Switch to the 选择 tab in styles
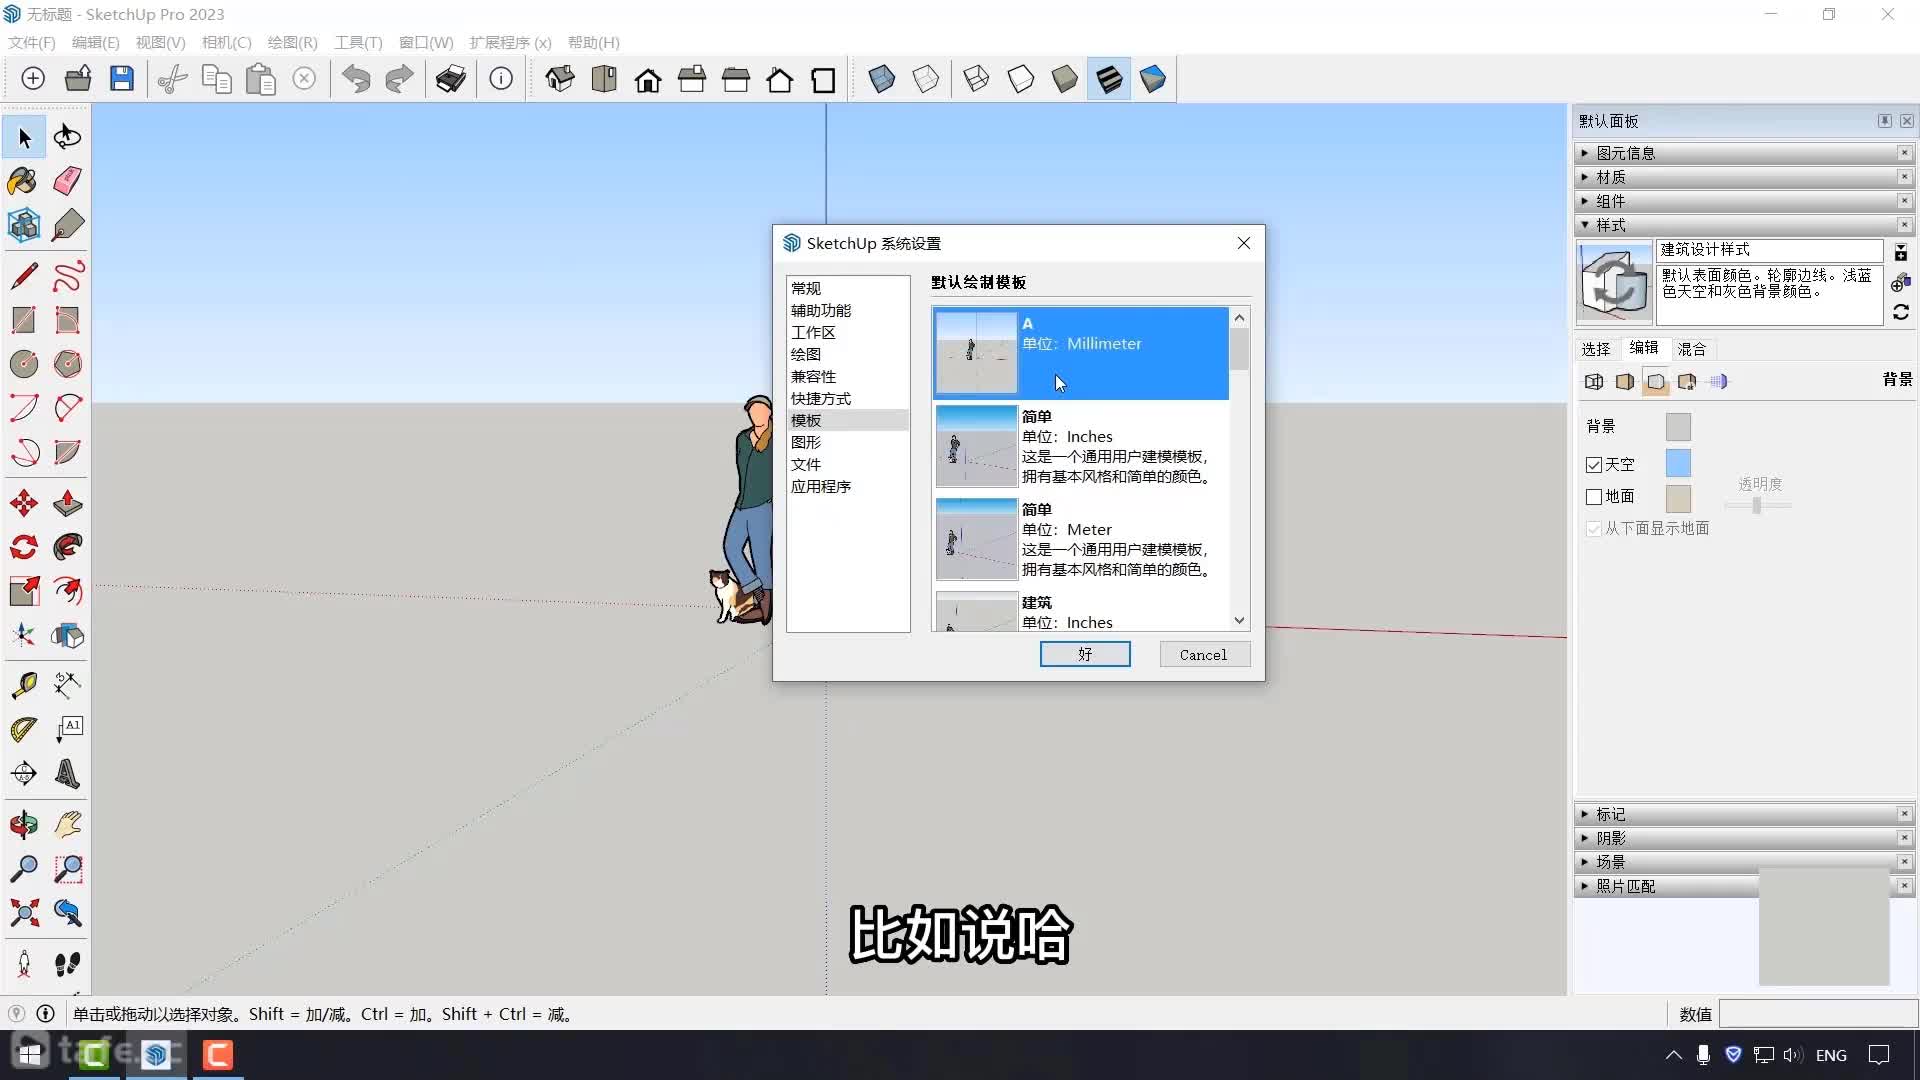Screen dimensions: 1920x1080 (1596, 349)
